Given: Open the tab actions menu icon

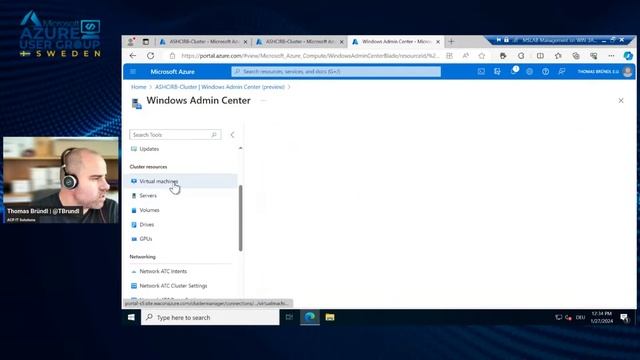Looking at the screenshot, I should tap(146, 42).
